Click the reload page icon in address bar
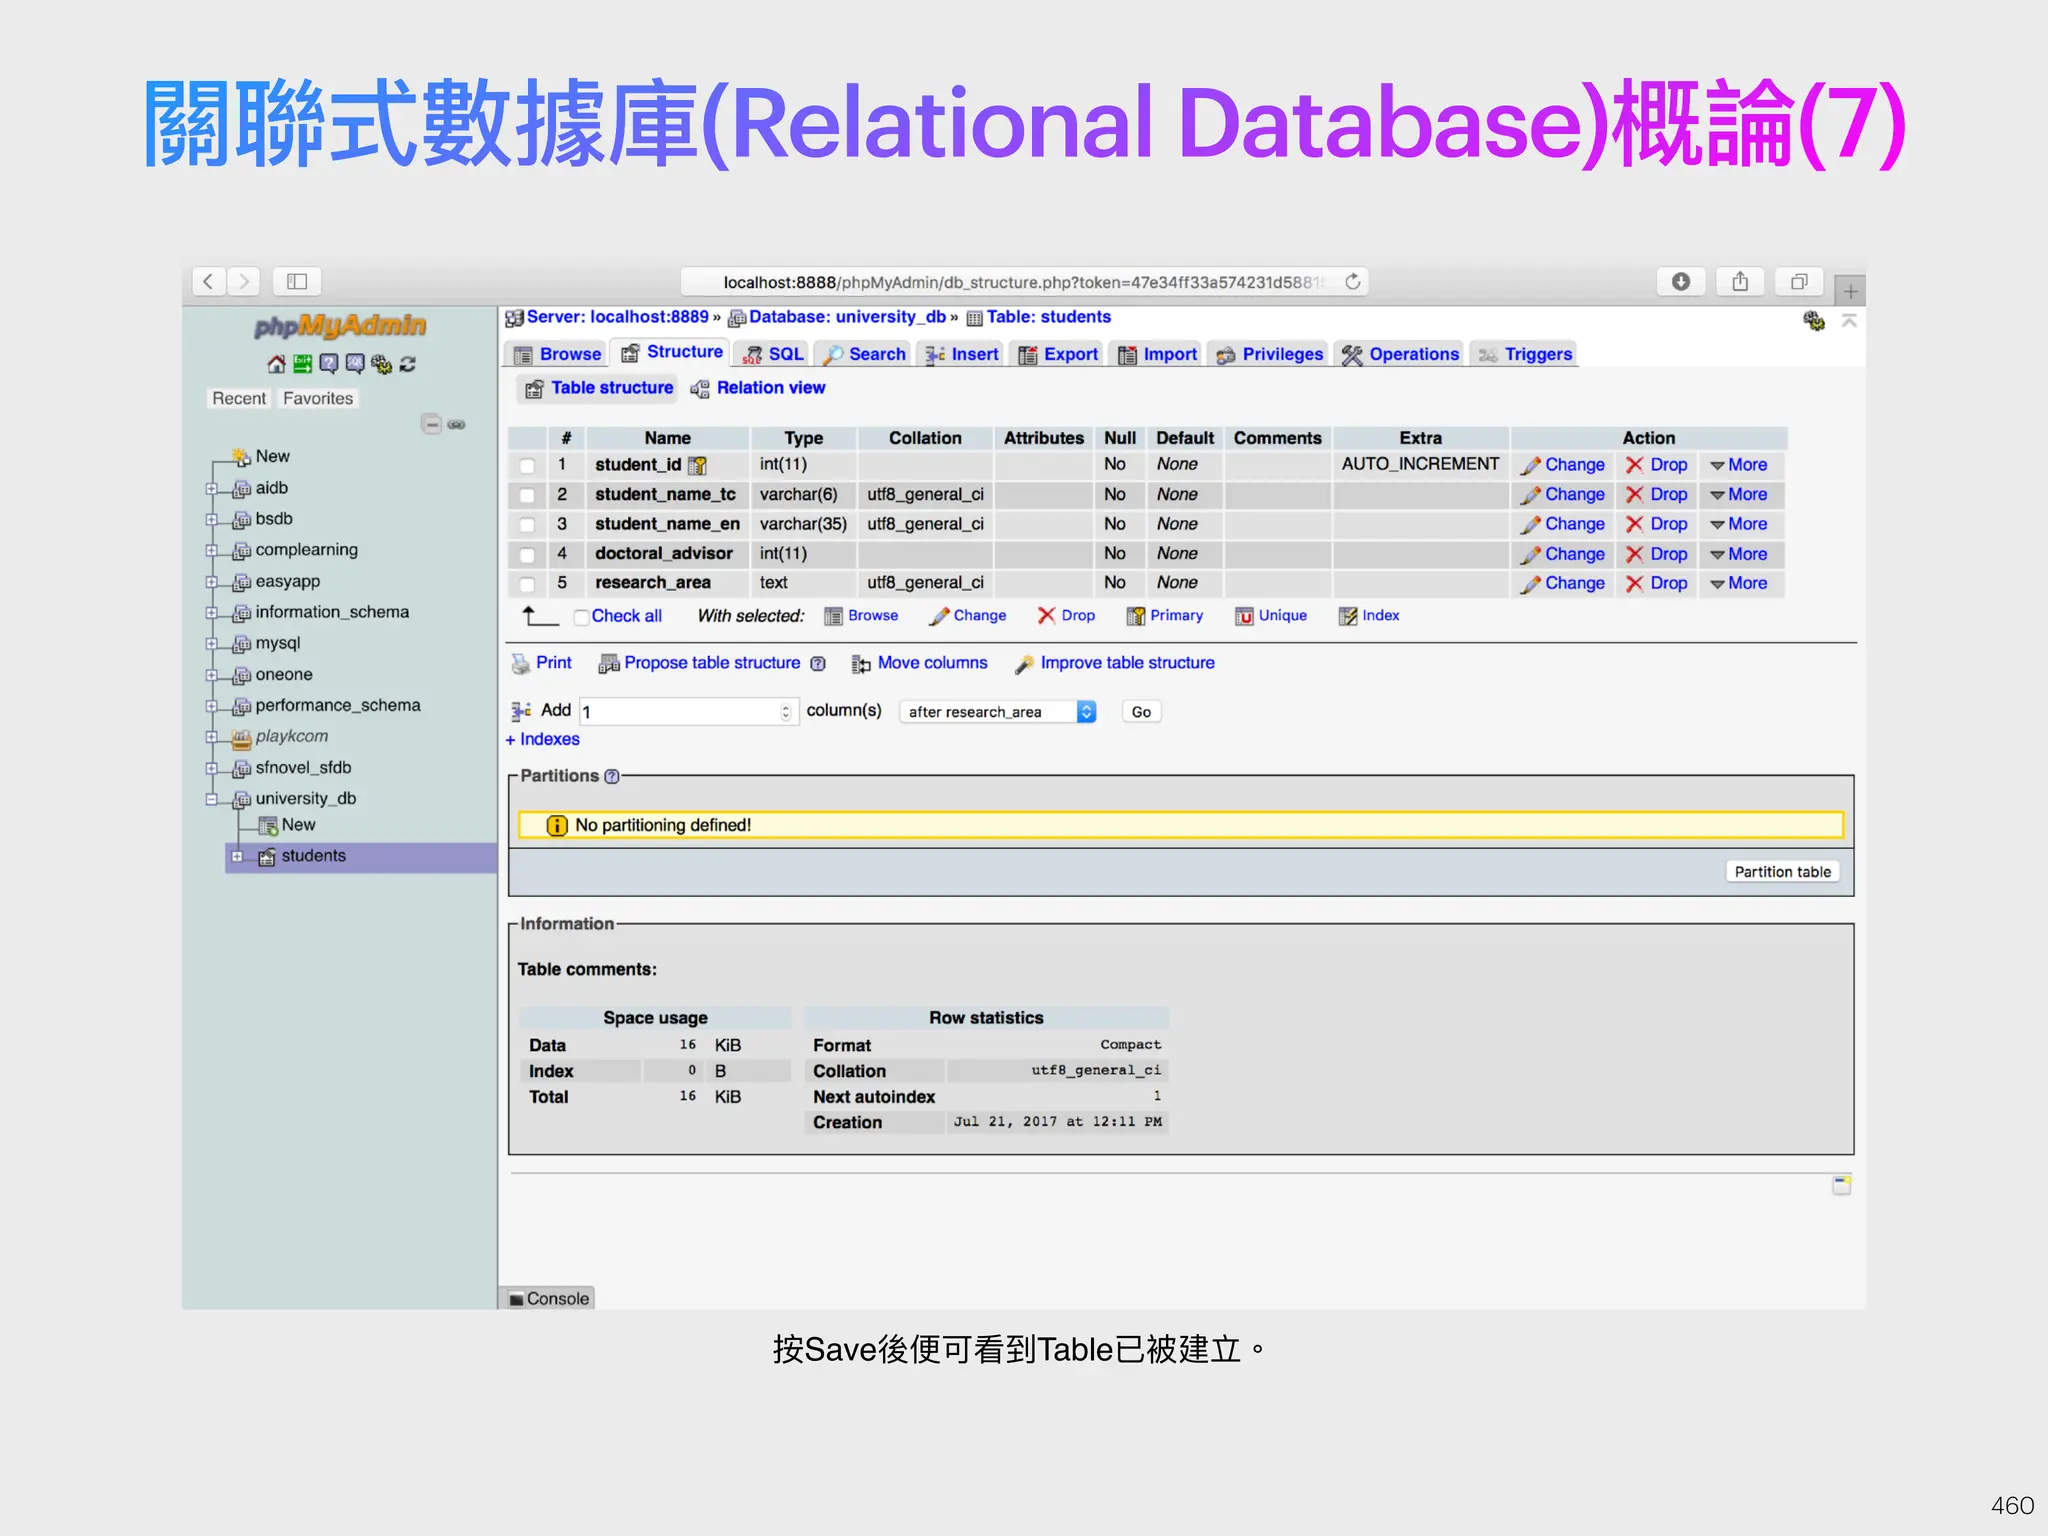Screen dimensions: 2048x1536 [x=1353, y=281]
